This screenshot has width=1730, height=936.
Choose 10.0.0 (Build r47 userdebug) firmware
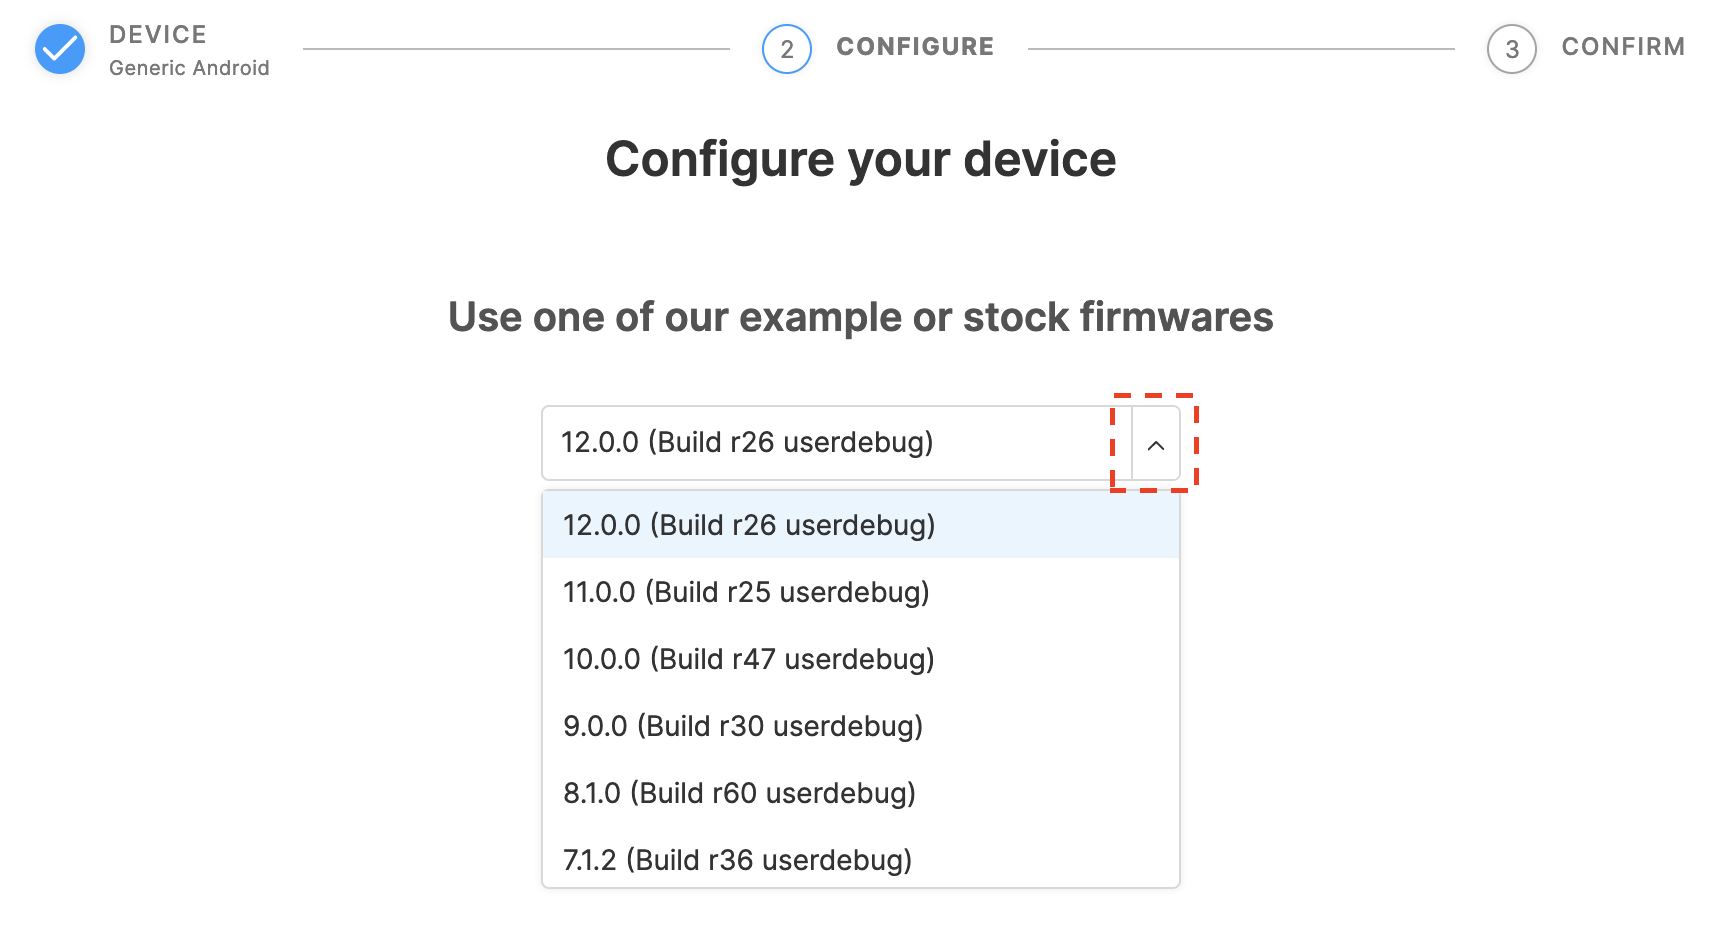861,659
